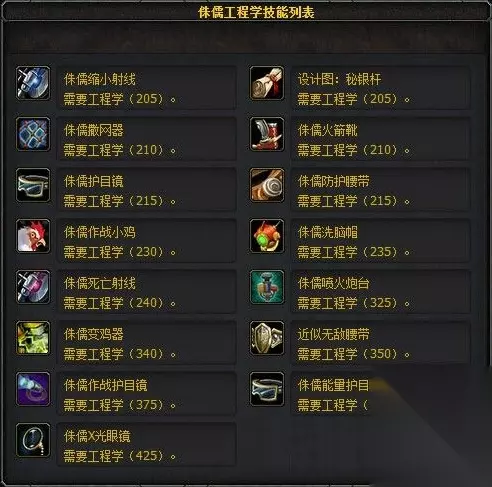This screenshot has width=492, height=487.
Task: Select the 侏儒作战小鸡 chicken icon
Action: click(33, 236)
